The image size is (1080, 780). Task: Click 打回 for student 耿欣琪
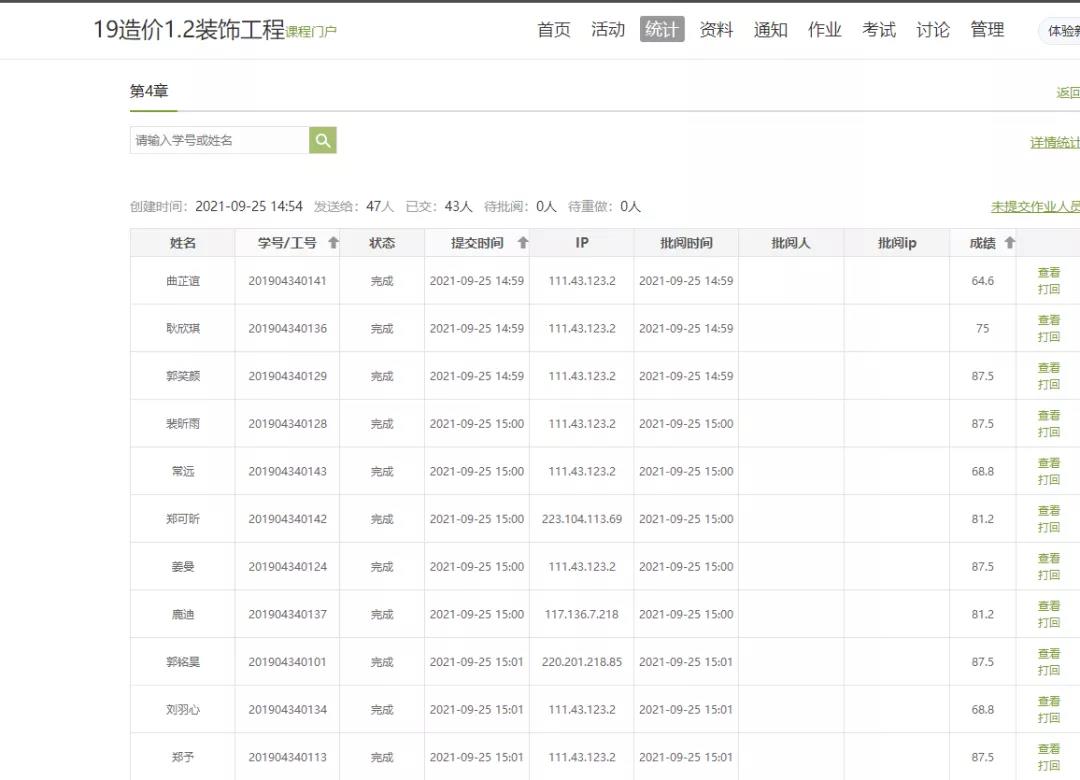tap(1048, 337)
